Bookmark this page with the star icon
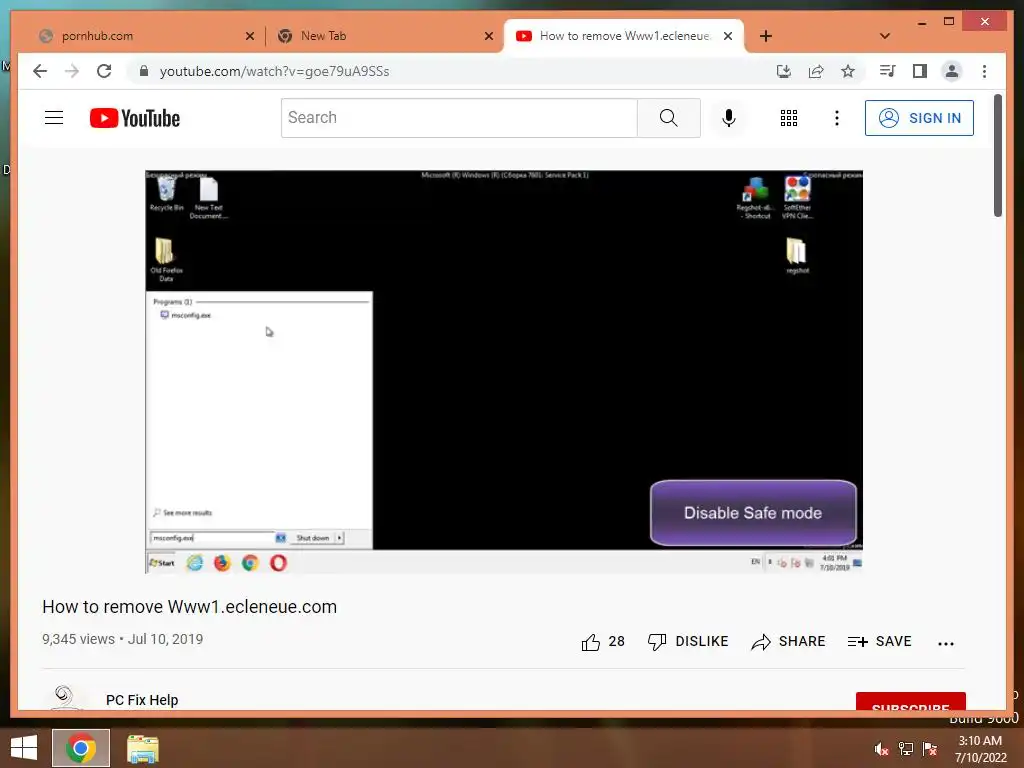Image resolution: width=1024 pixels, height=768 pixels. [x=848, y=71]
